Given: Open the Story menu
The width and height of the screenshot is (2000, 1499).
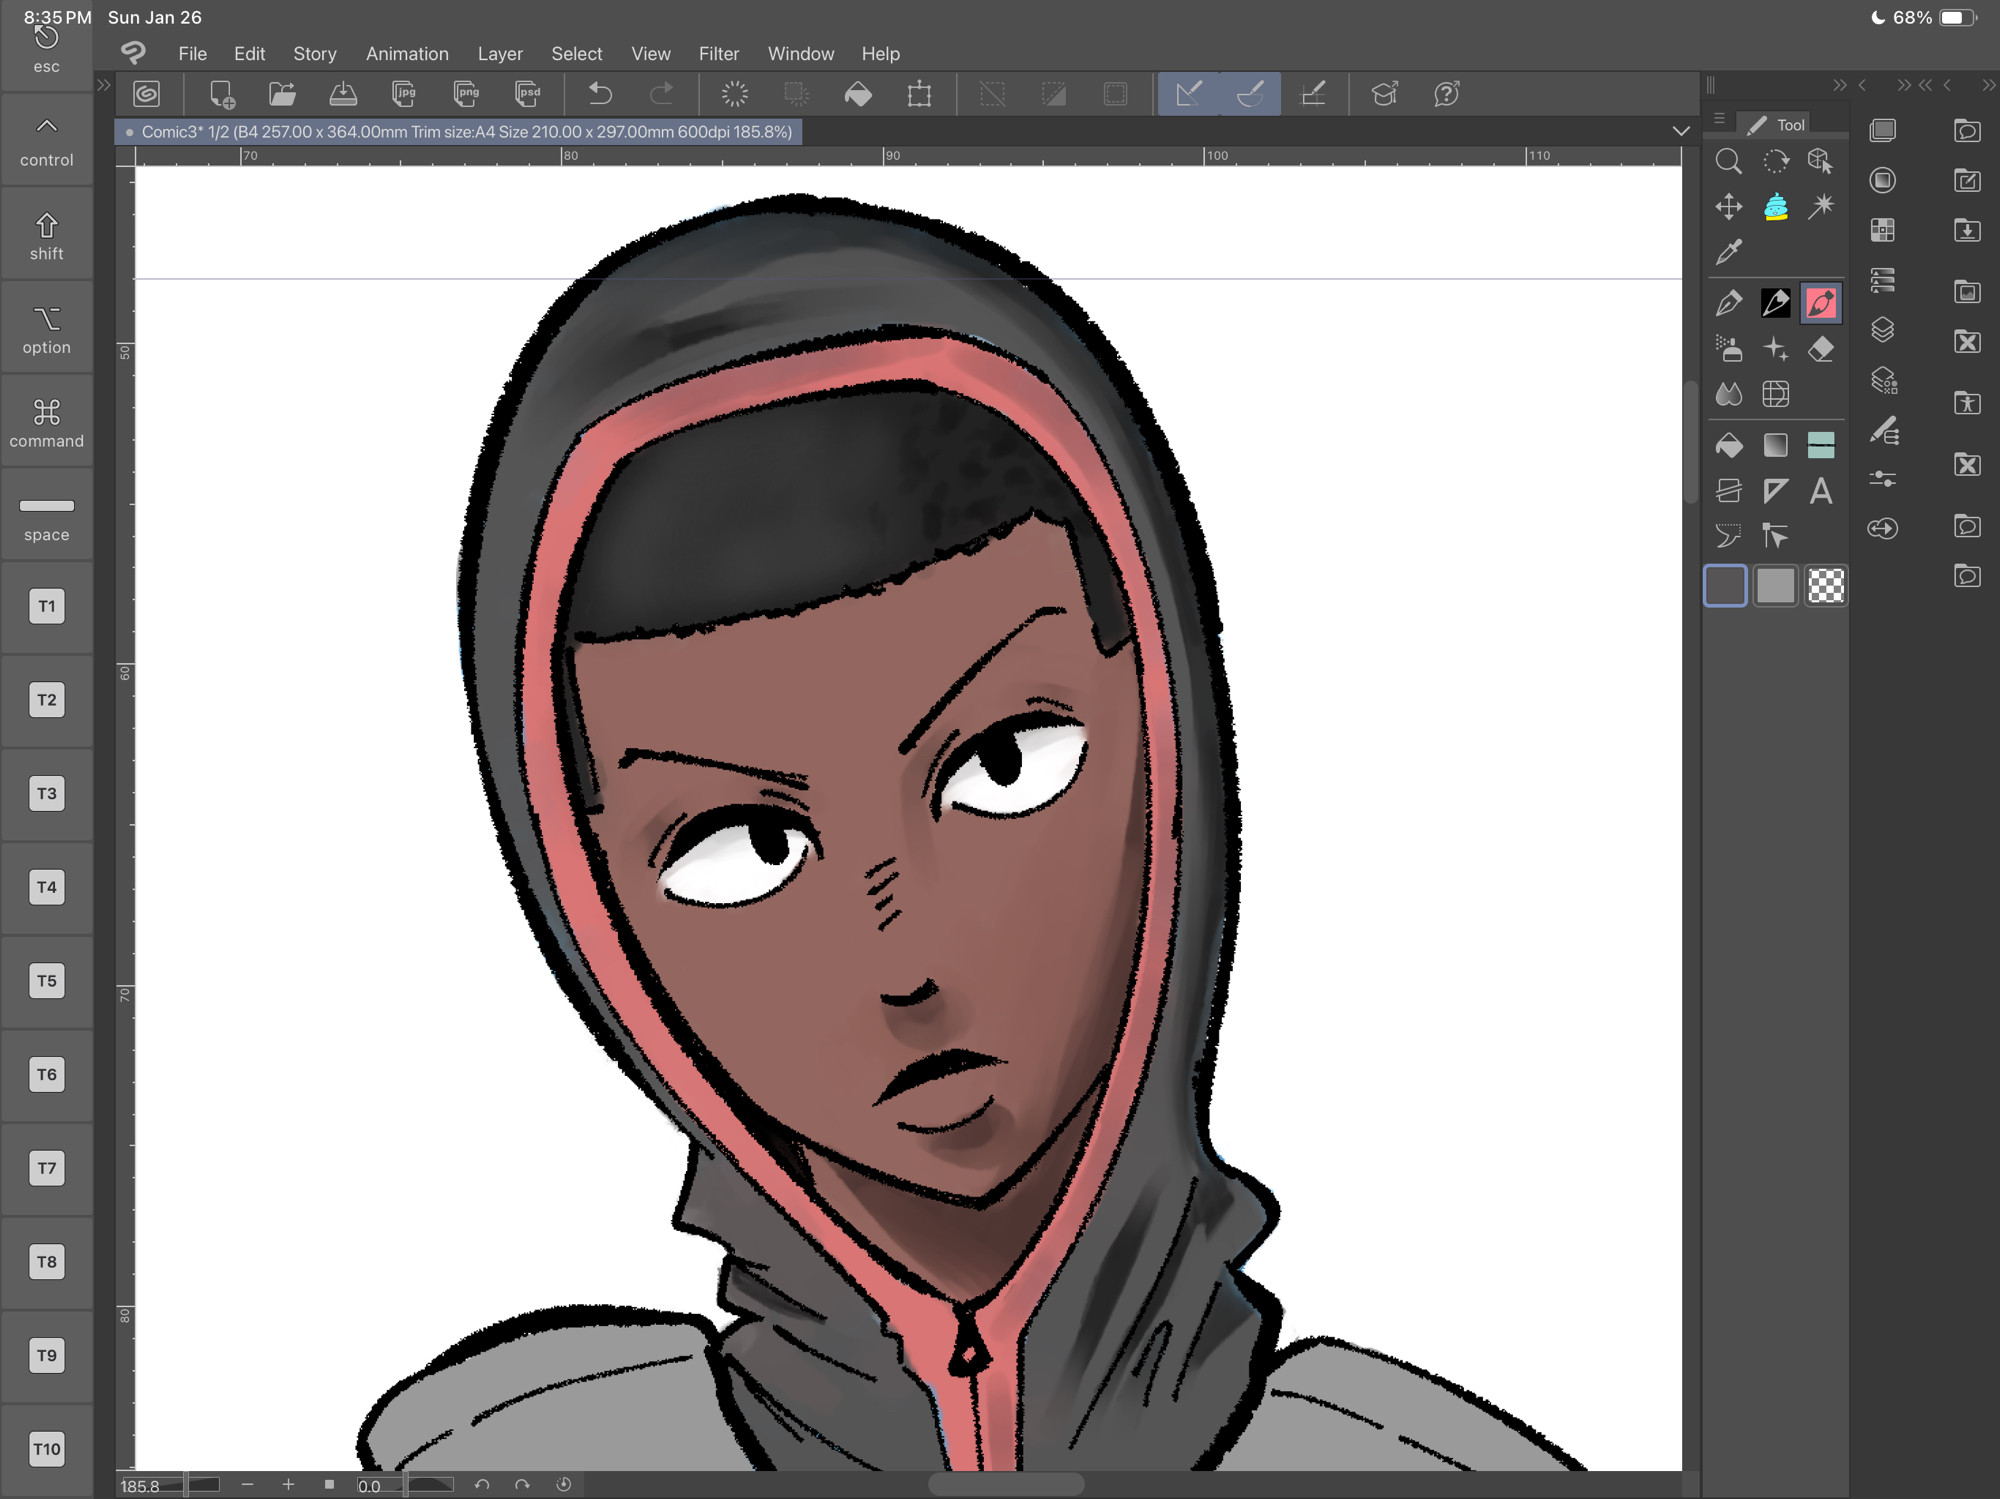Looking at the screenshot, I should click(315, 54).
